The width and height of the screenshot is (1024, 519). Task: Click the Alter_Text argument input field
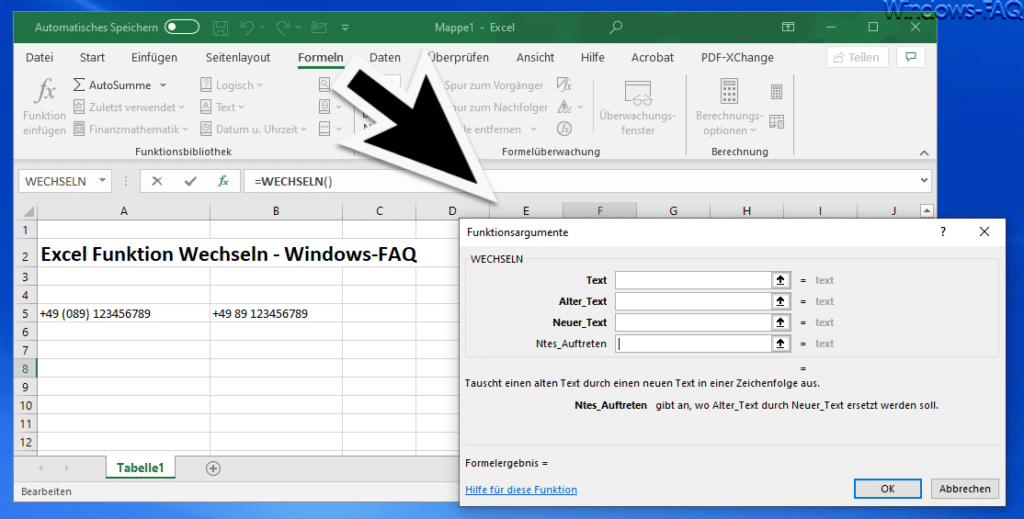pyautogui.click(x=694, y=301)
